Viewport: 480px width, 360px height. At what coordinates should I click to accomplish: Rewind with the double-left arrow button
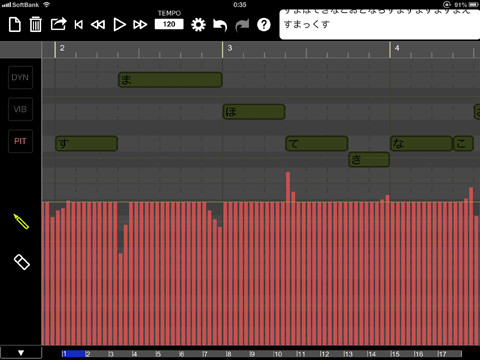click(x=98, y=25)
